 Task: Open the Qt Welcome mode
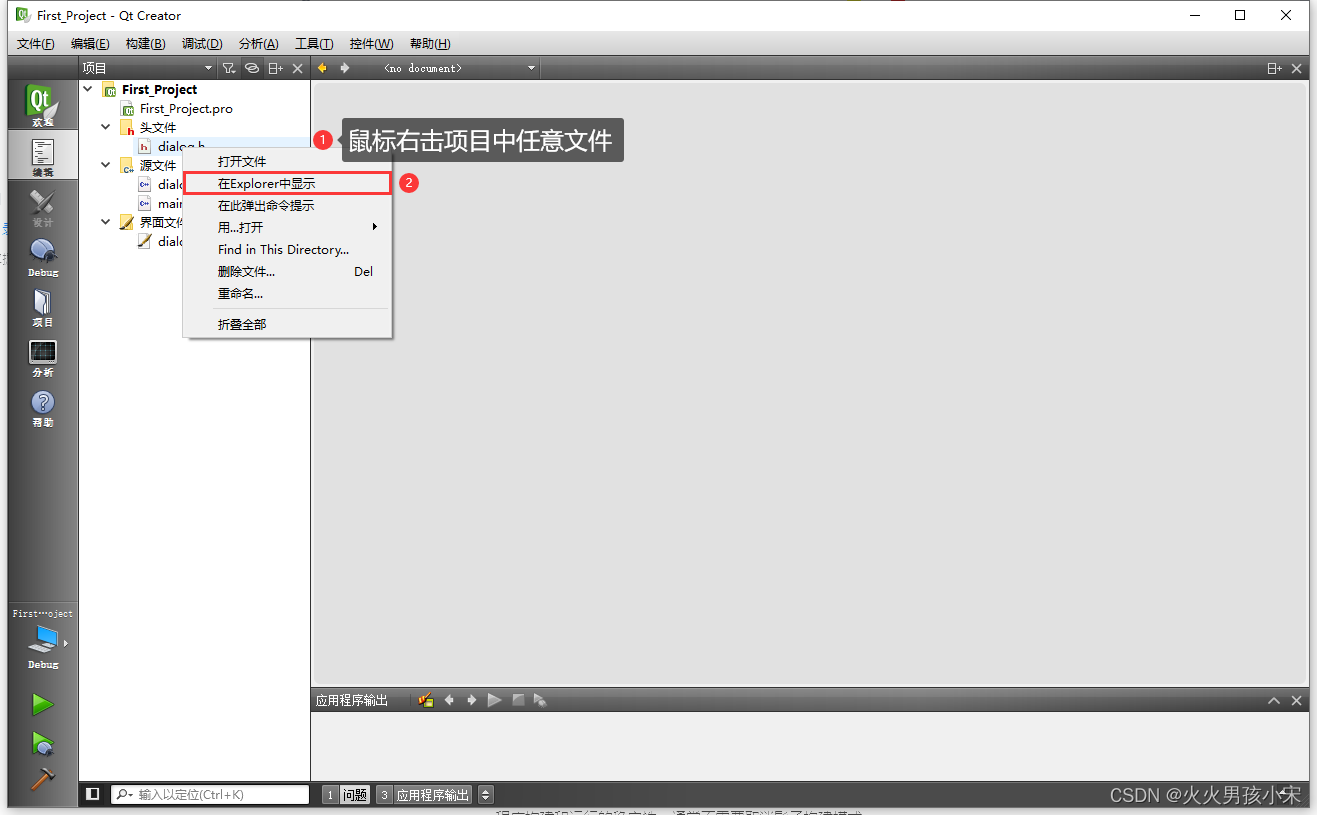pyautogui.click(x=42, y=105)
